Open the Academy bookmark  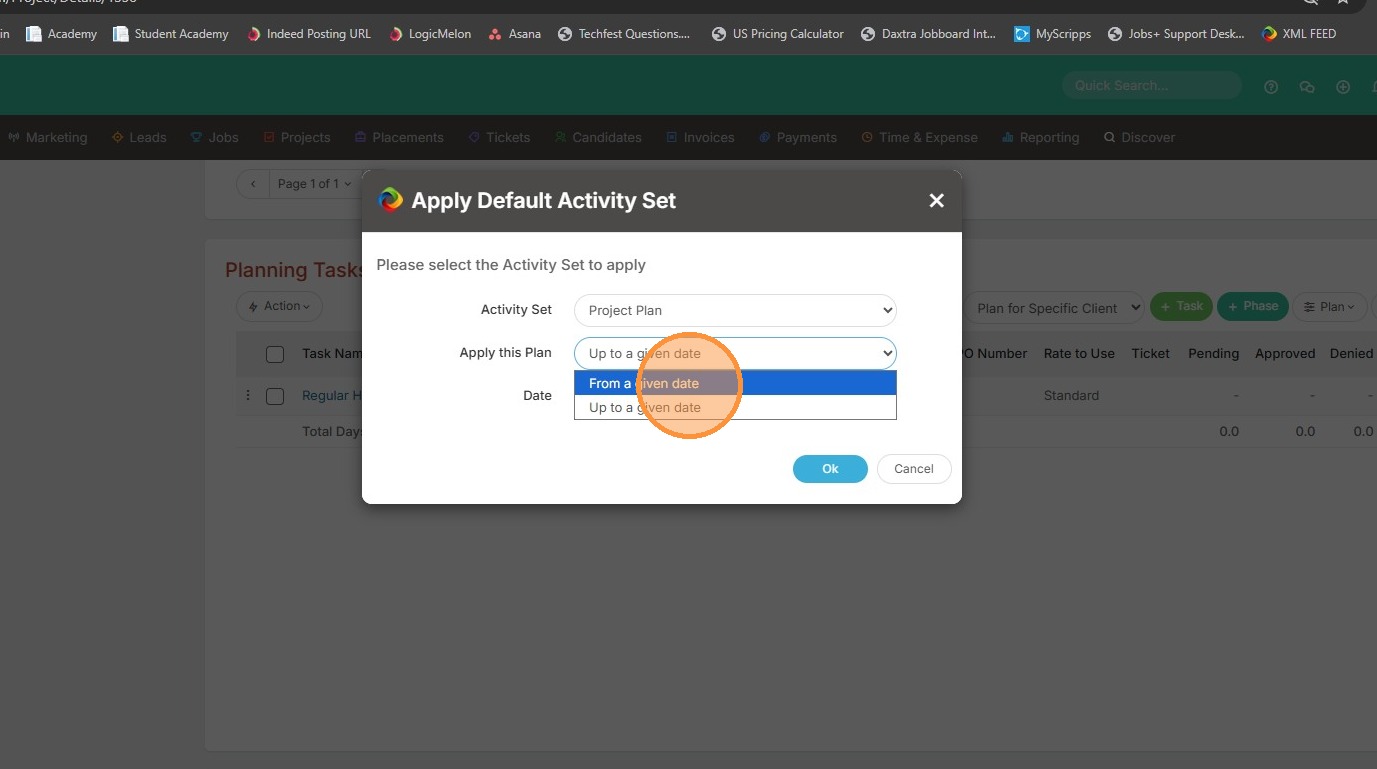pyautogui.click(x=62, y=34)
